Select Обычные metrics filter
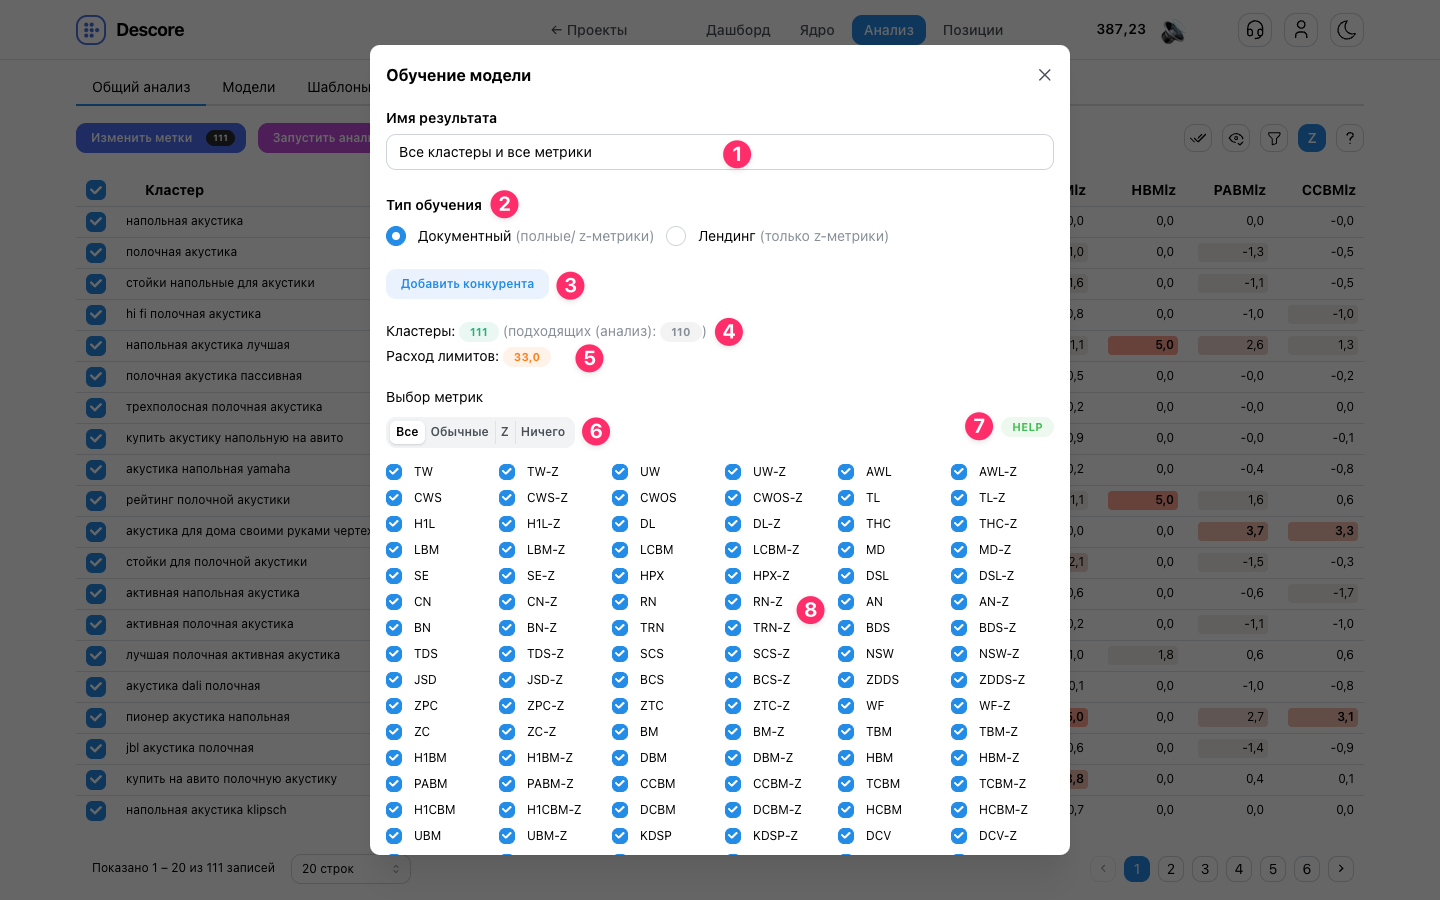Image resolution: width=1440 pixels, height=900 pixels. click(459, 432)
